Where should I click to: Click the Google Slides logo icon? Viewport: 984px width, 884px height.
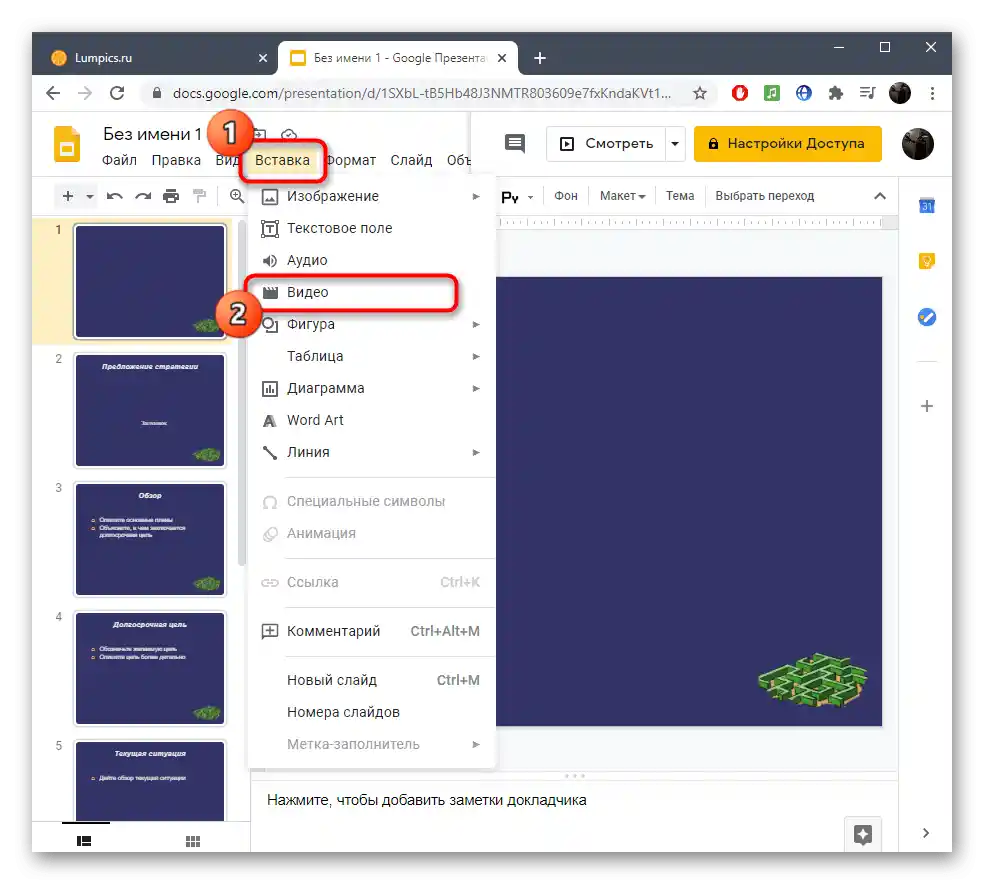(x=67, y=144)
